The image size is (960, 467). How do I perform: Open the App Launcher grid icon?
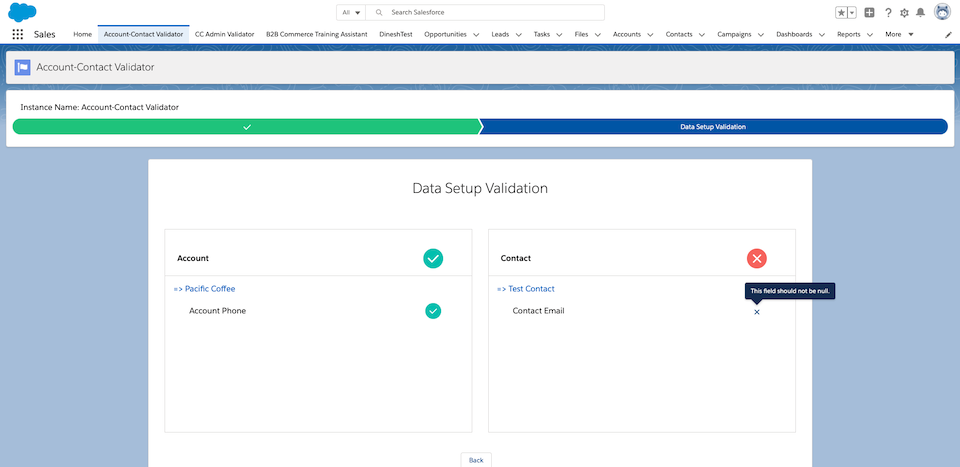[x=18, y=34]
